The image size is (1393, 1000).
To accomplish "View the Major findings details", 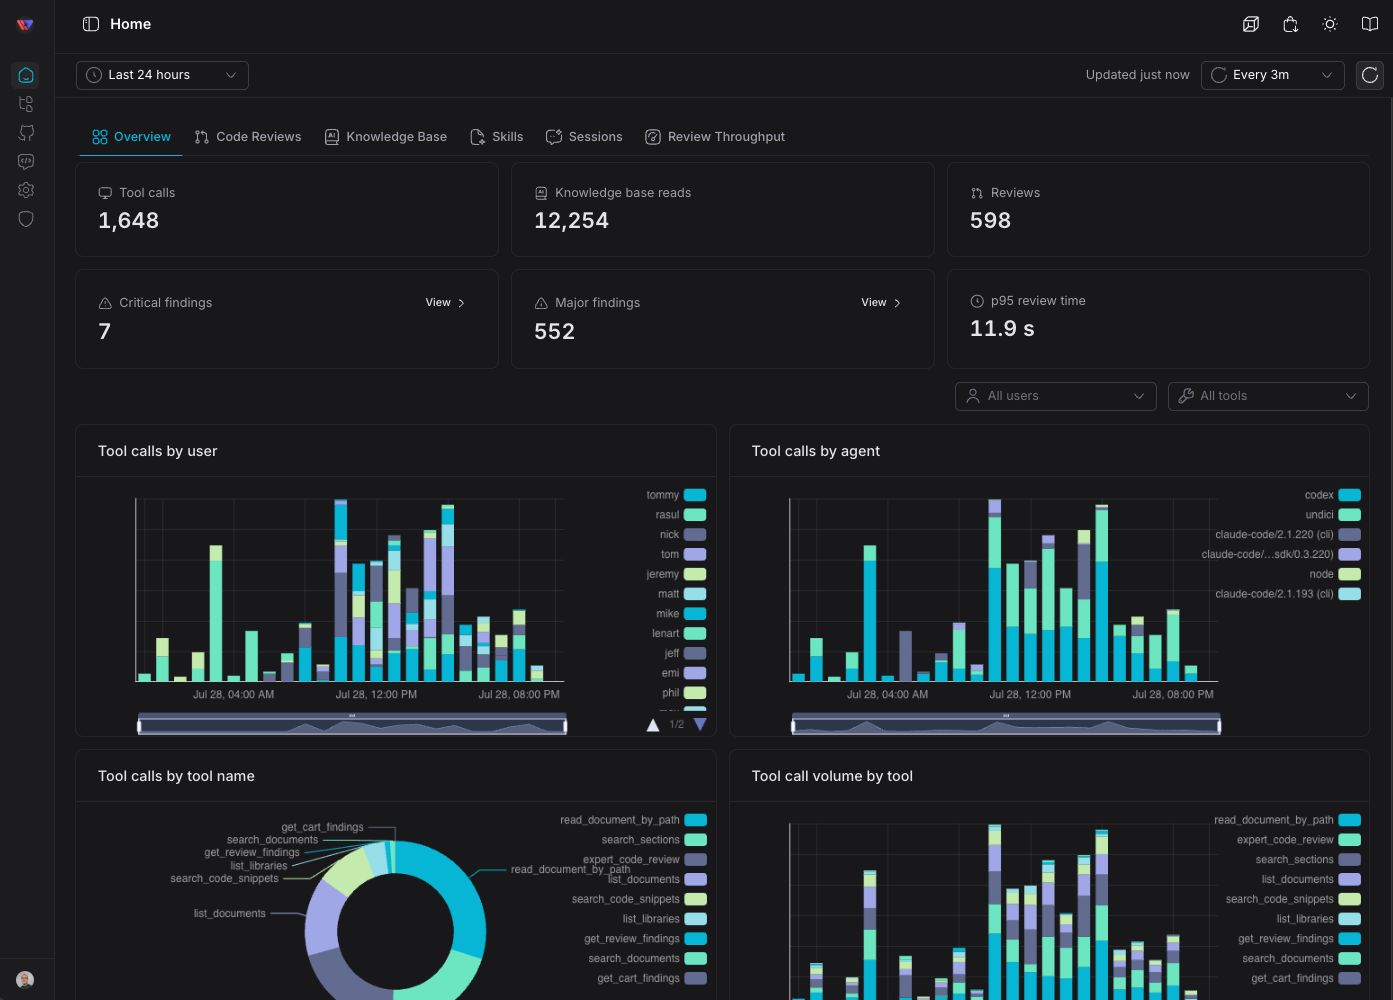I will (x=881, y=303).
